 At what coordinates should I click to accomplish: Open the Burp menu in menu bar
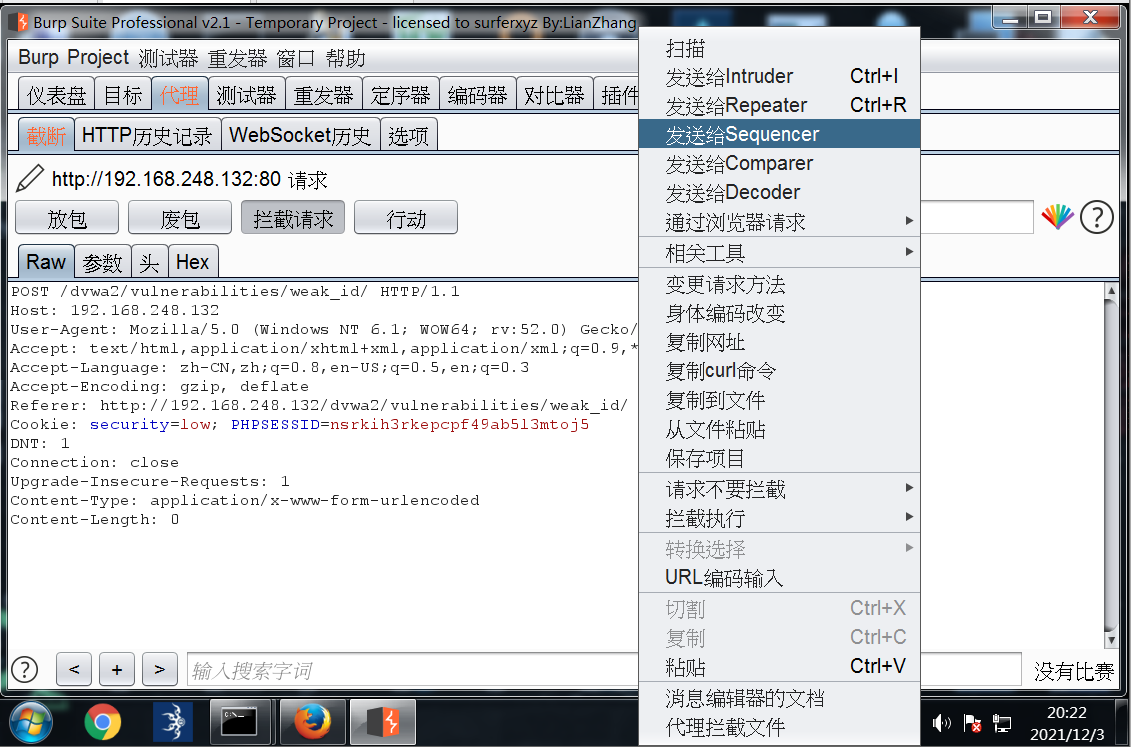click(38, 57)
